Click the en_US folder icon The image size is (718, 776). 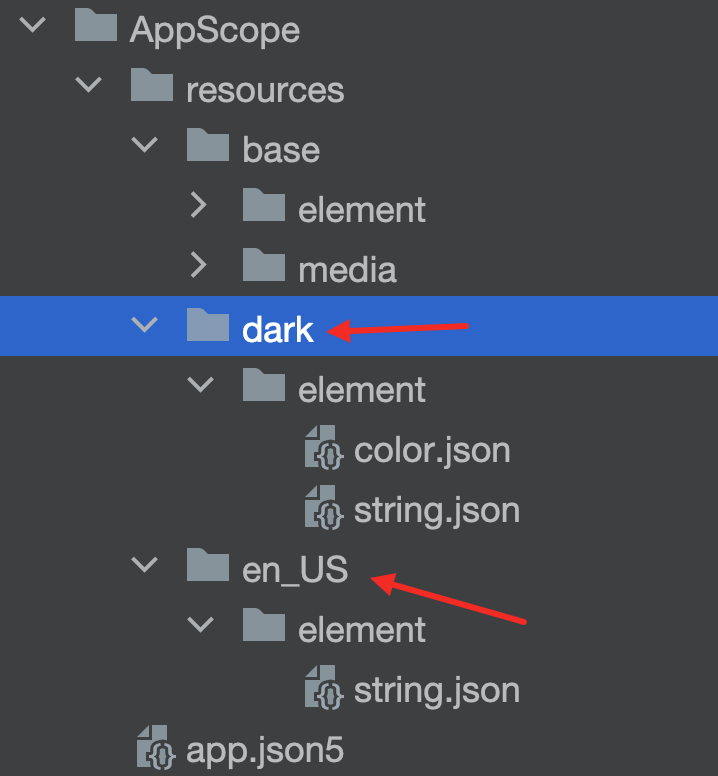point(208,565)
